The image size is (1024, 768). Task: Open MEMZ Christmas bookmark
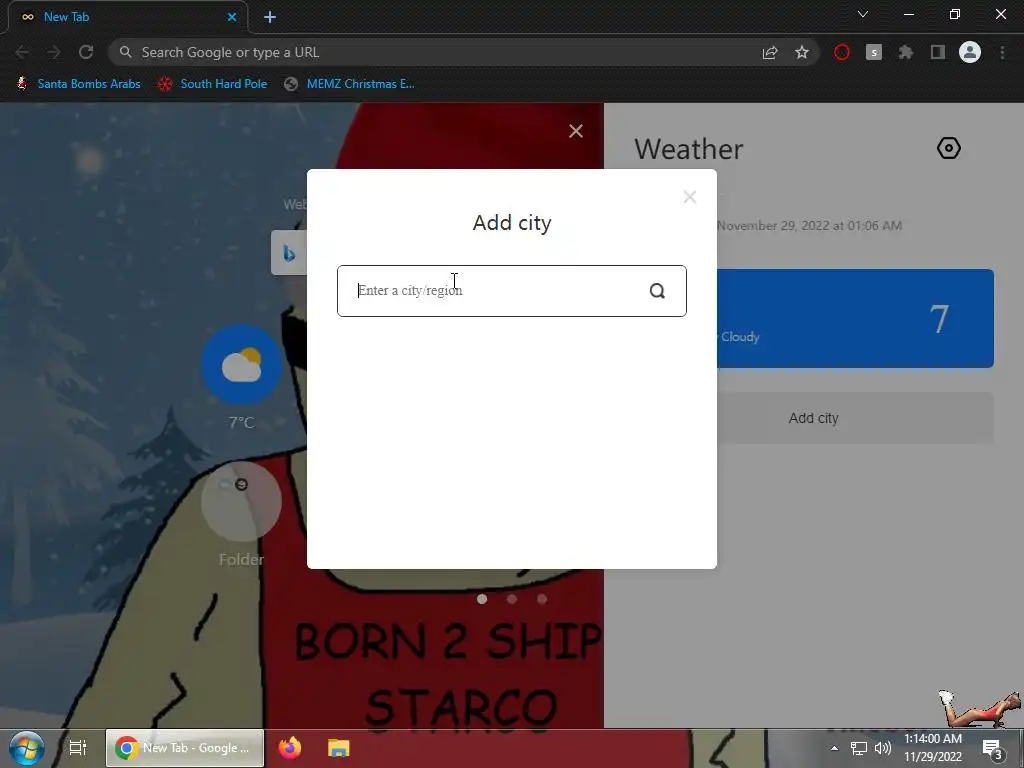click(x=349, y=84)
